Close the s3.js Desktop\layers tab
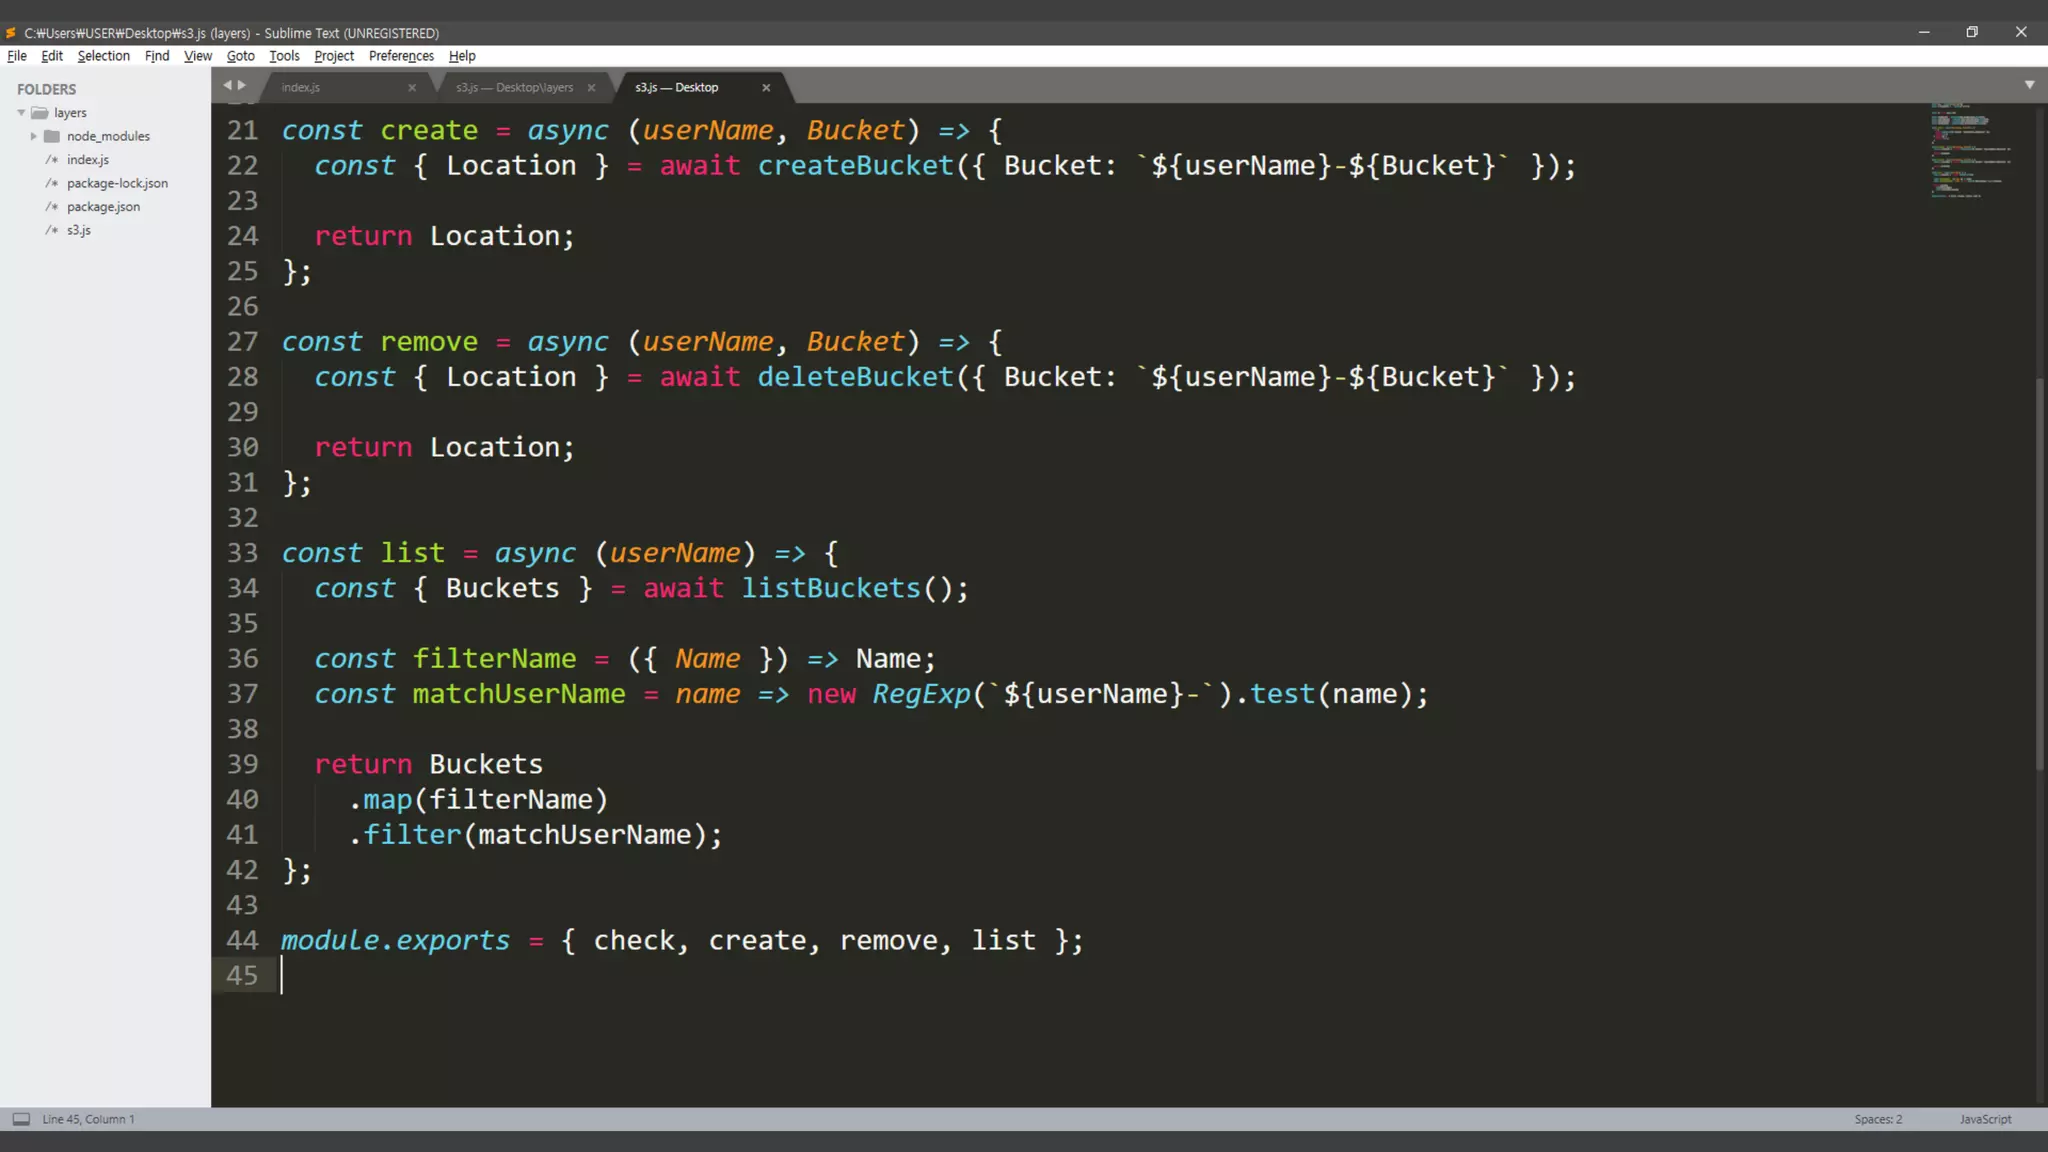The height and width of the screenshot is (1152, 2048). pos(591,88)
